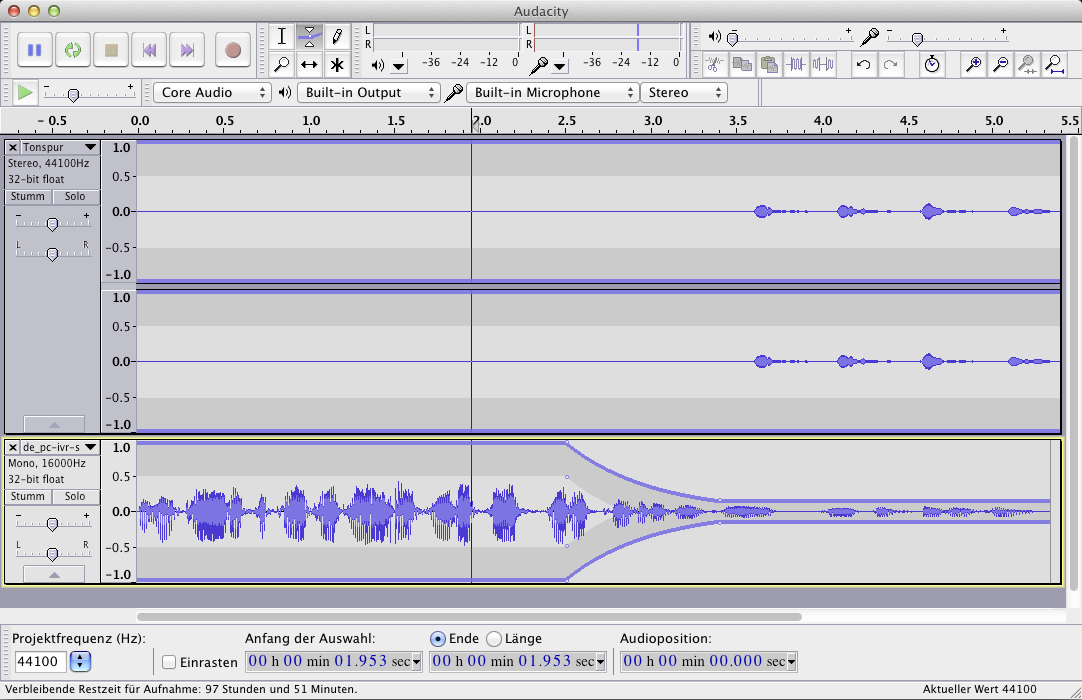Skip to start of project

coord(149,50)
